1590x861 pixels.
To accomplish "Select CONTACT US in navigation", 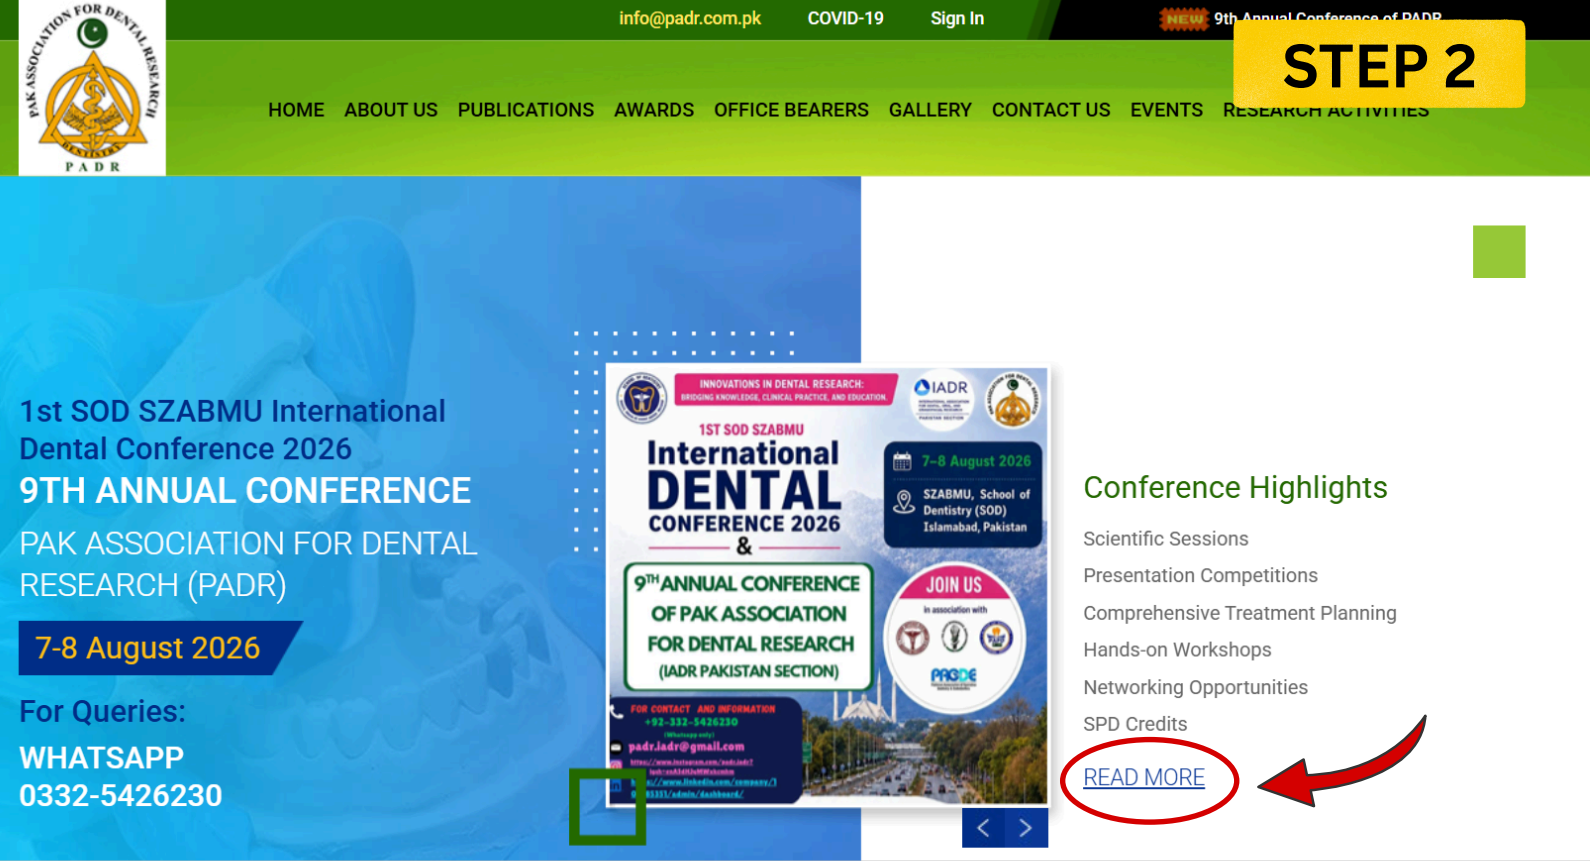I will coord(1051,110).
